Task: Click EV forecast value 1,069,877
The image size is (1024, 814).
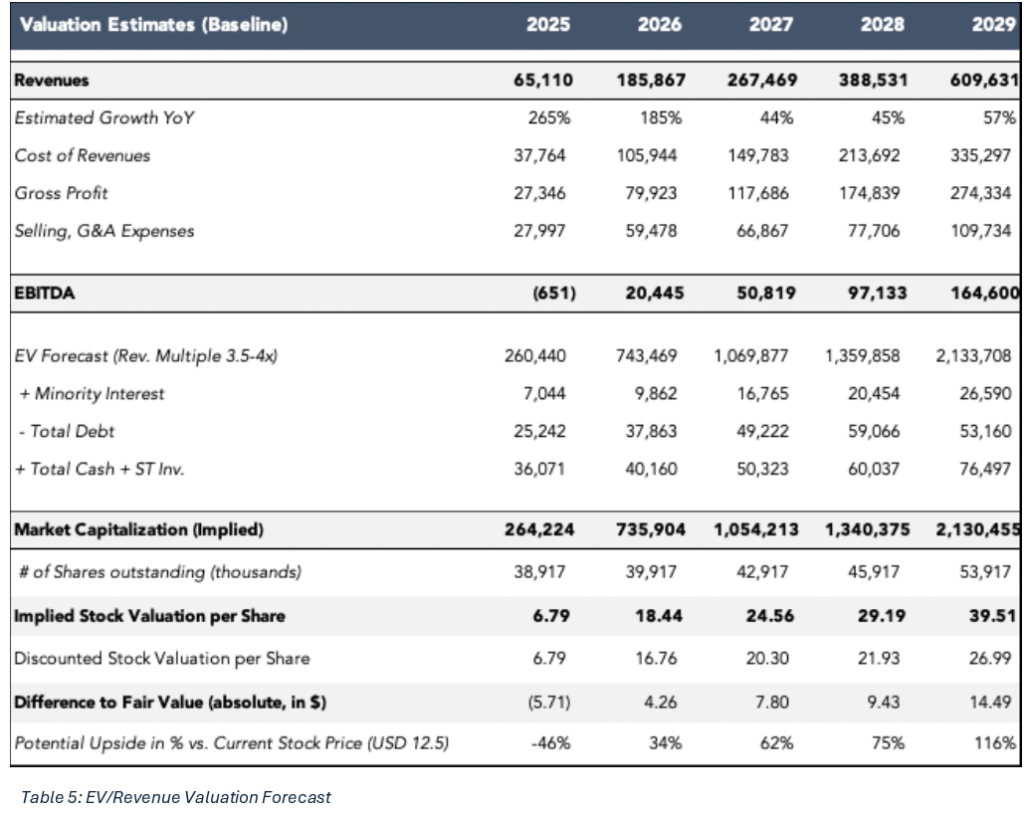Action: pos(751,356)
